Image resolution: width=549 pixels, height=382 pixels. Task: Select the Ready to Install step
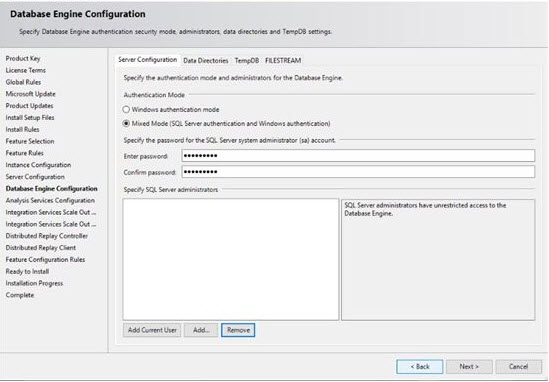pos(27,272)
